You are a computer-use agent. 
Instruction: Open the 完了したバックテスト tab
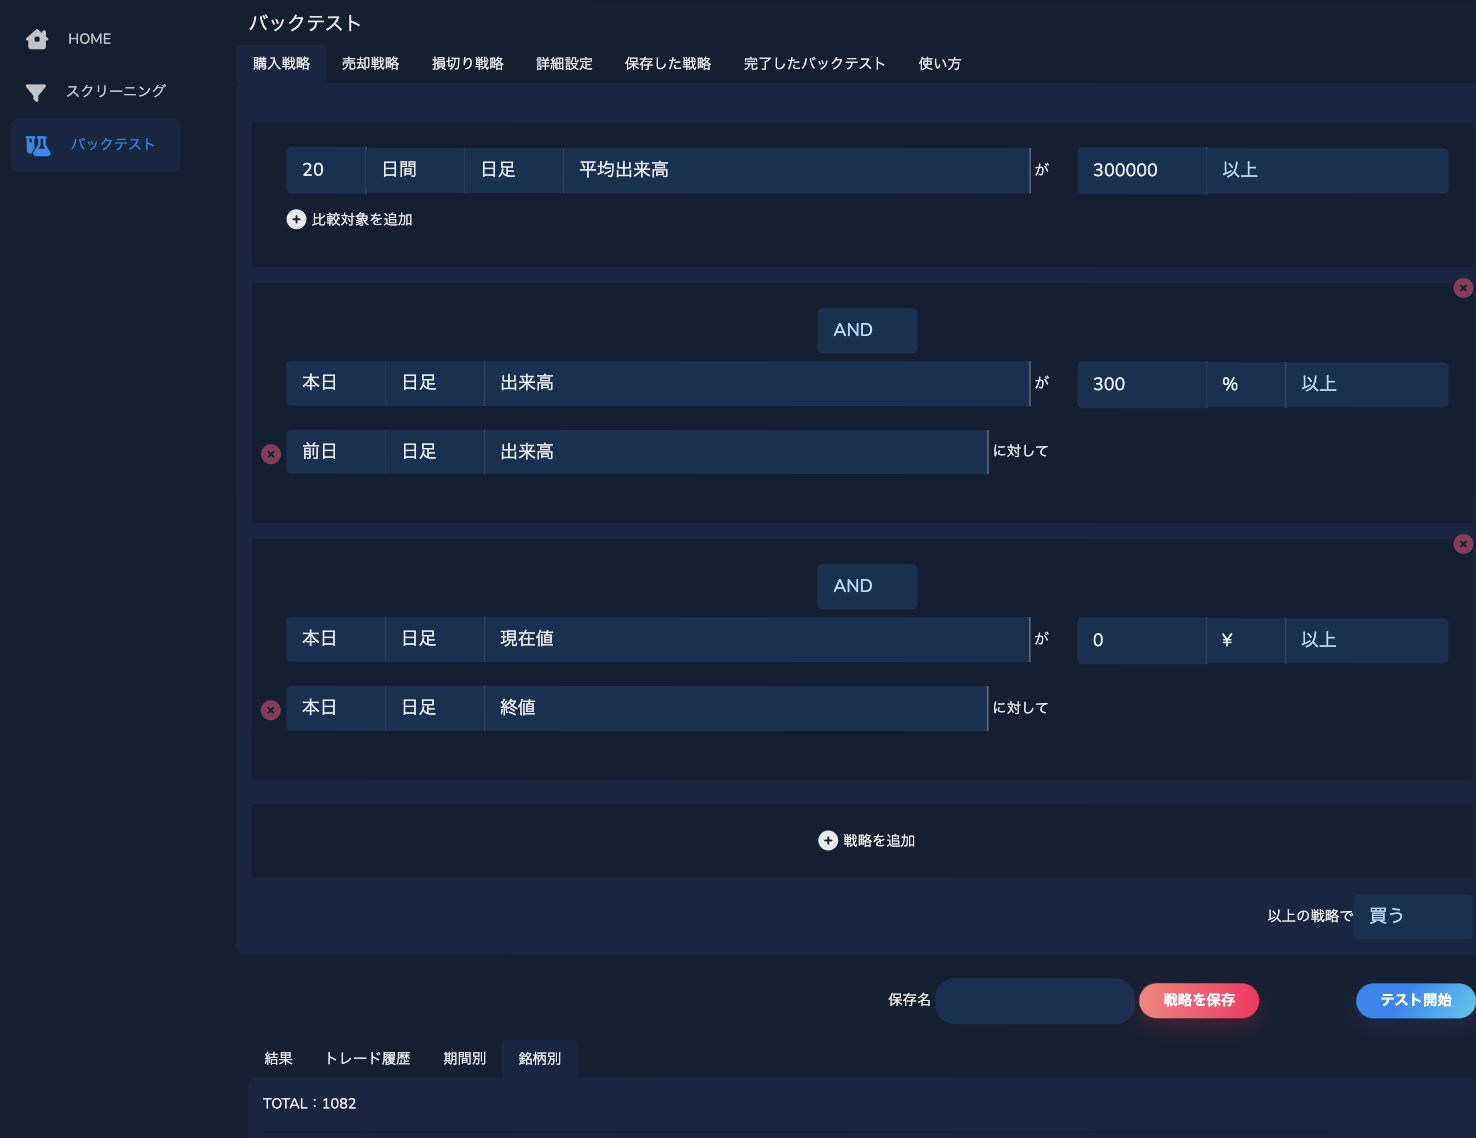point(814,64)
